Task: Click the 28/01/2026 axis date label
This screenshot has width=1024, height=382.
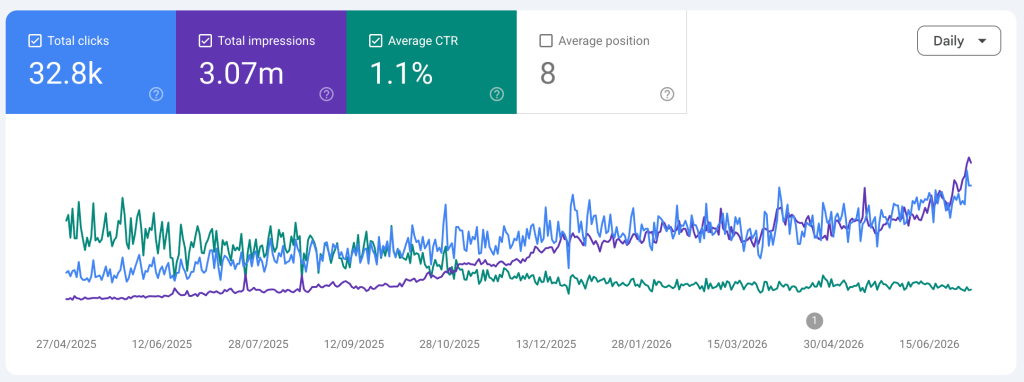Action: tap(641, 344)
